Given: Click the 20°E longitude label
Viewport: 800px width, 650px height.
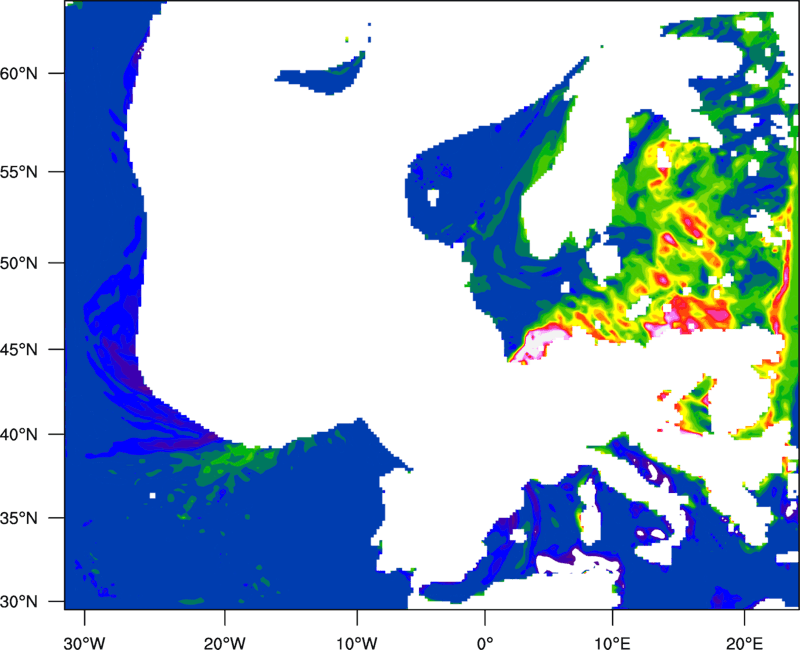Looking at the screenshot, I should (x=744, y=642).
